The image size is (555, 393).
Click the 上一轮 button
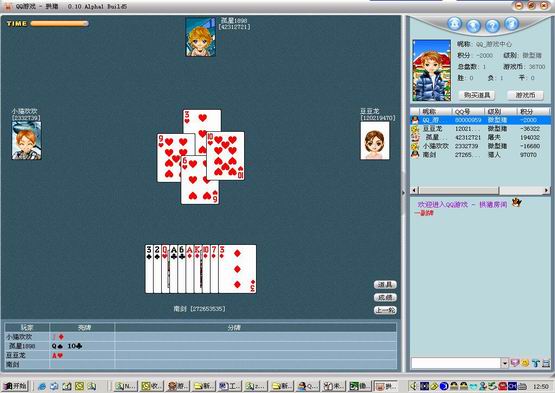pos(385,311)
